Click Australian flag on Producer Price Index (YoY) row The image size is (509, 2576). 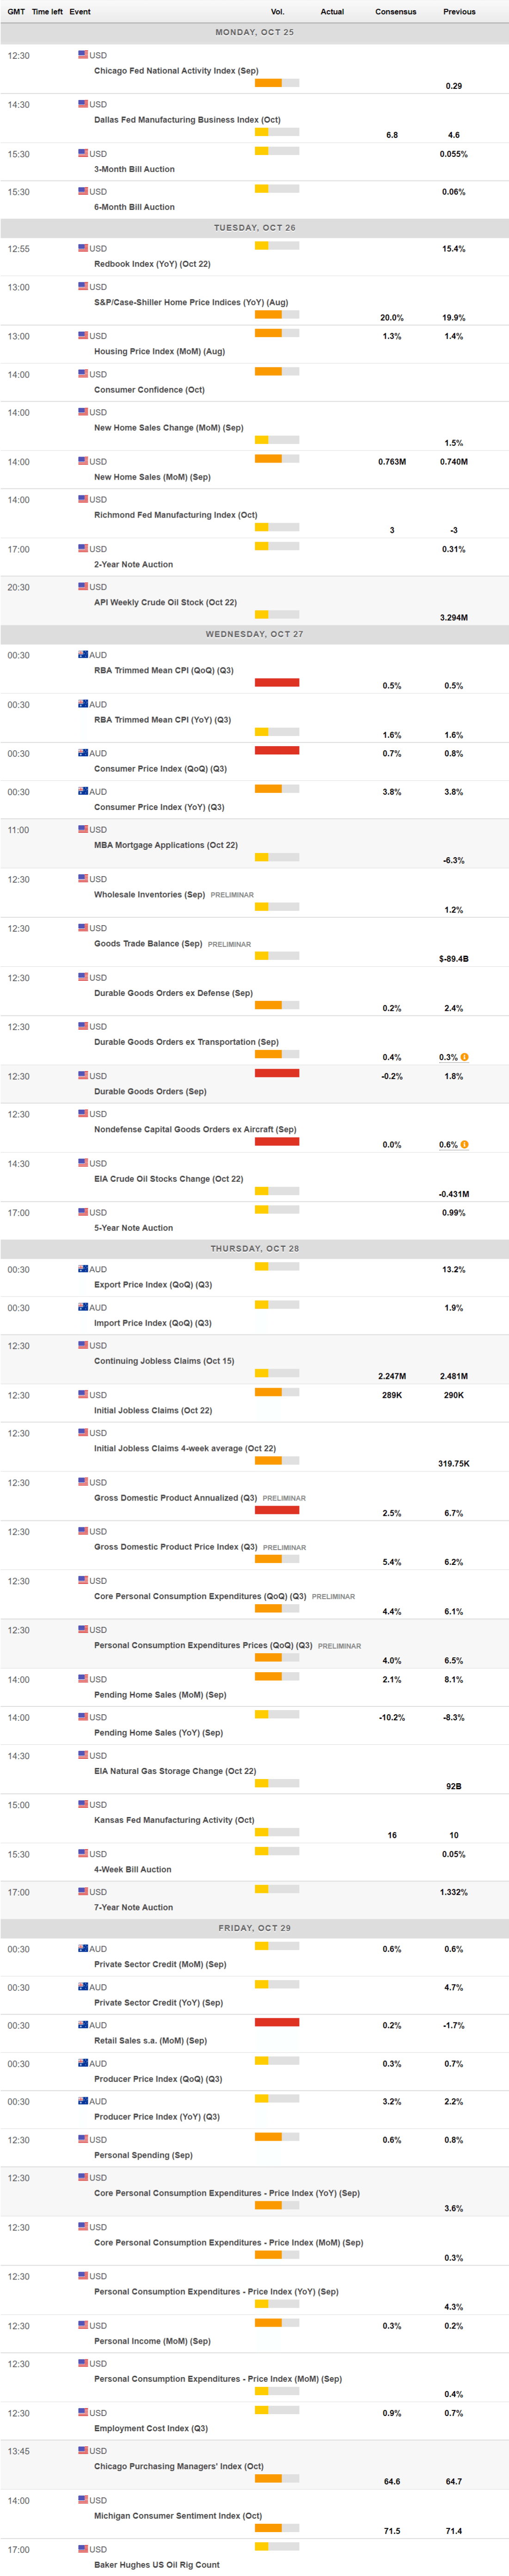tap(83, 2101)
